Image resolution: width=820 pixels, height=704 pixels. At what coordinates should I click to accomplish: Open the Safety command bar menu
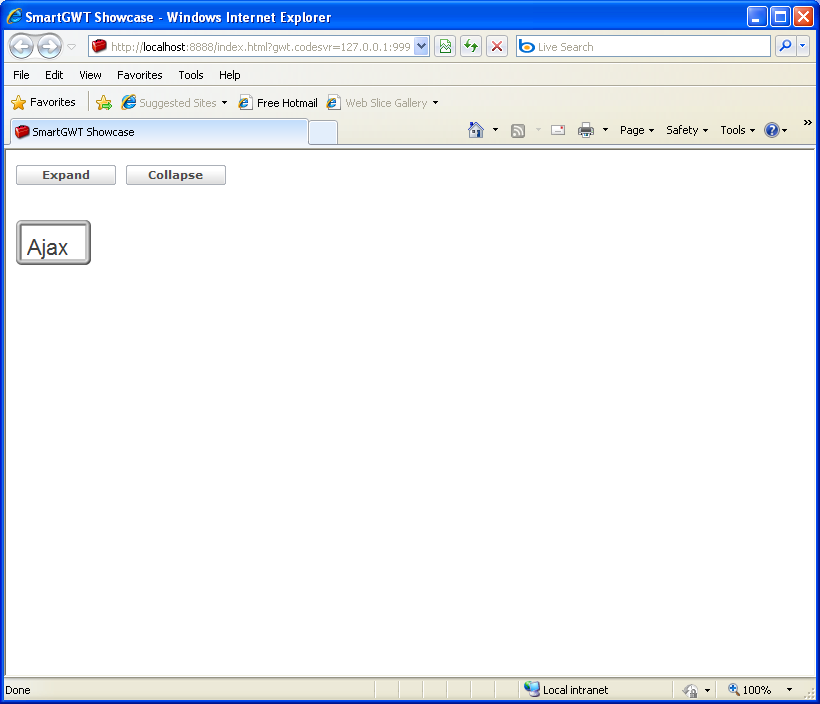click(x=687, y=130)
